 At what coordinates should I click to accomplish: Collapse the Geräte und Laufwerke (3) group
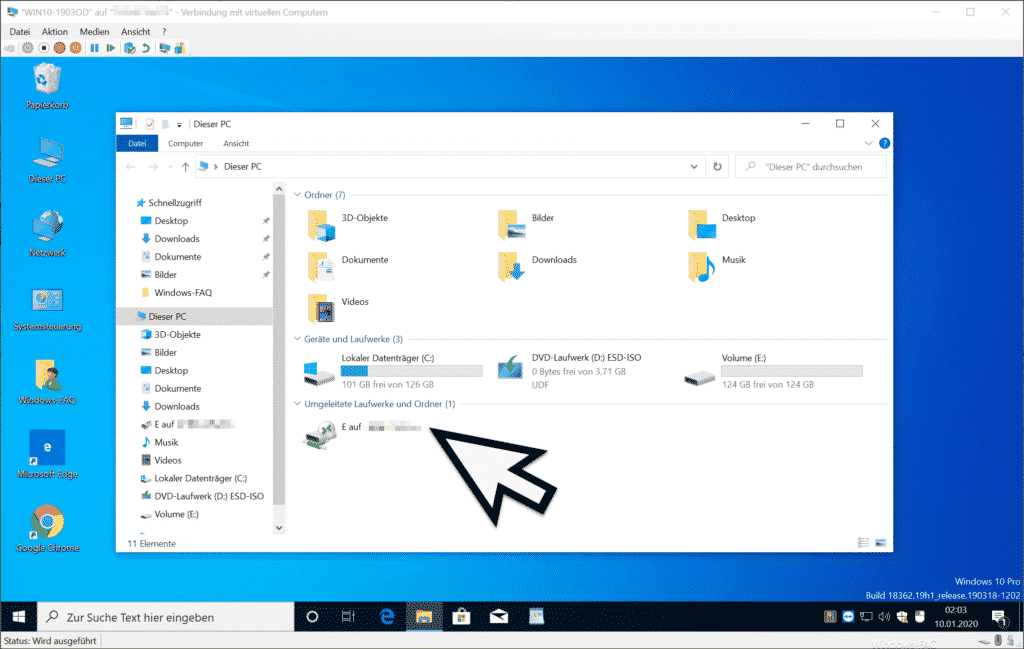[x=297, y=339]
